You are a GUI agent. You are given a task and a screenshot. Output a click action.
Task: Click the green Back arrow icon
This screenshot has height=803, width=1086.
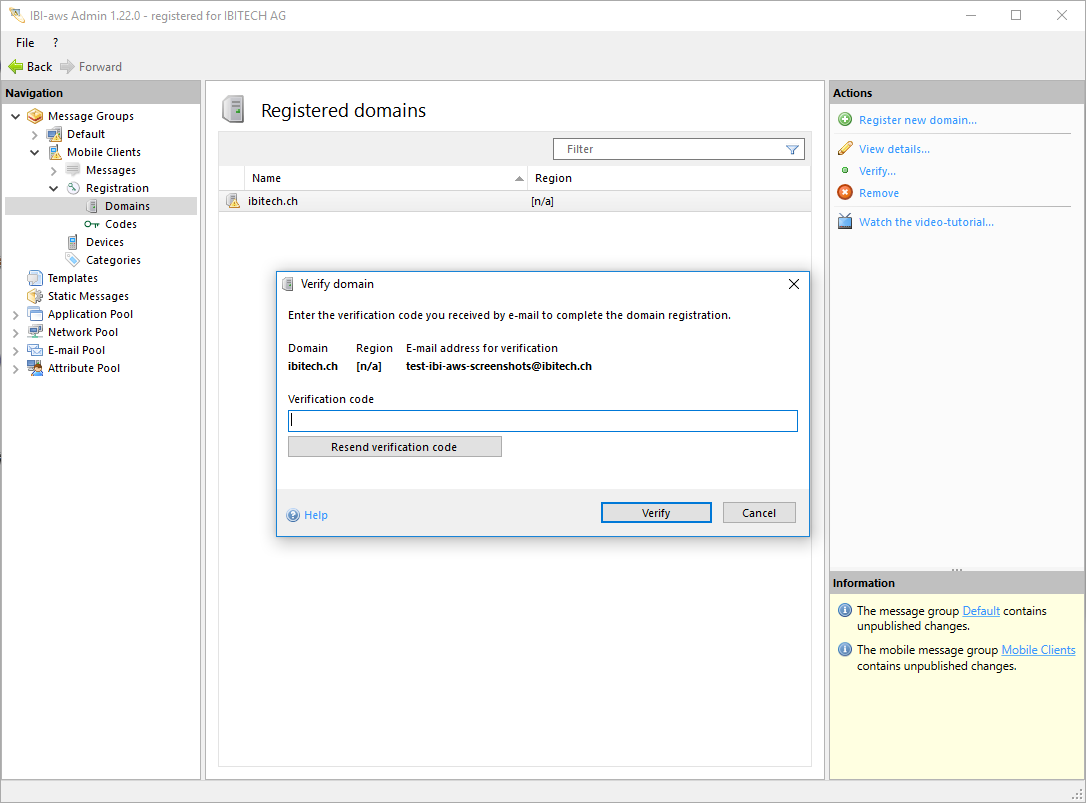pyautogui.click(x=15, y=67)
